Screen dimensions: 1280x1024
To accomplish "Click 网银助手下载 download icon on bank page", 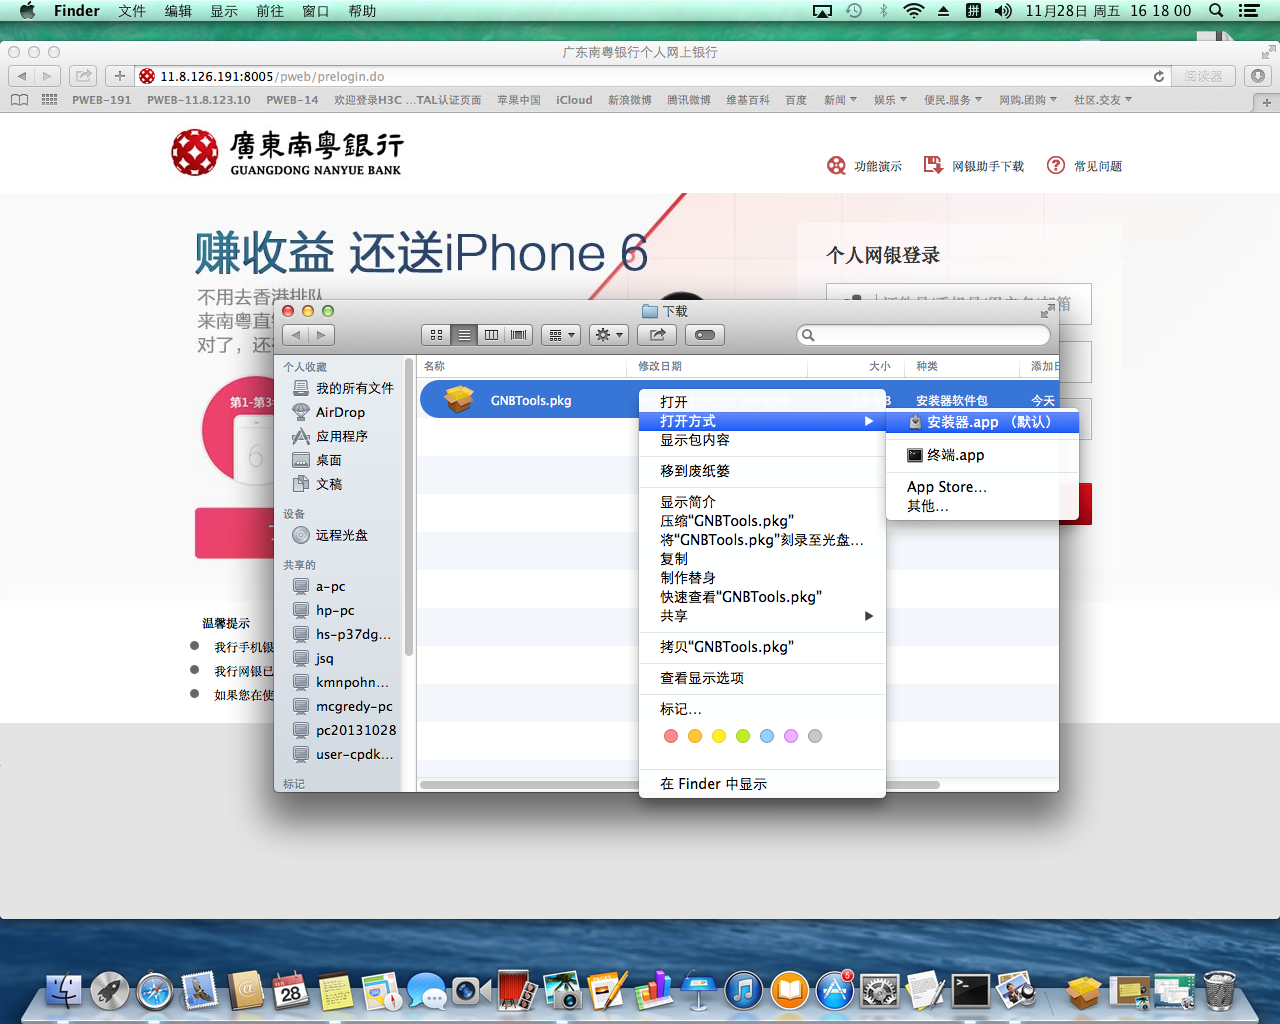I will click(933, 165).
